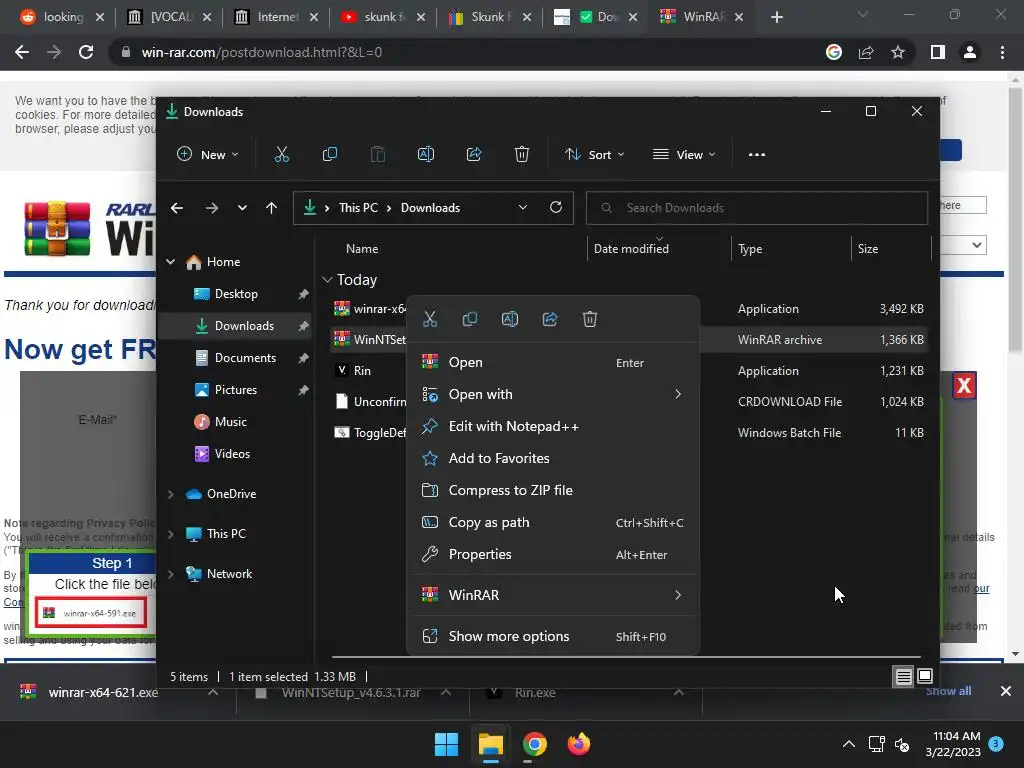Choose Add to Favorites
1024x768 pixels.
pos(553,458)
